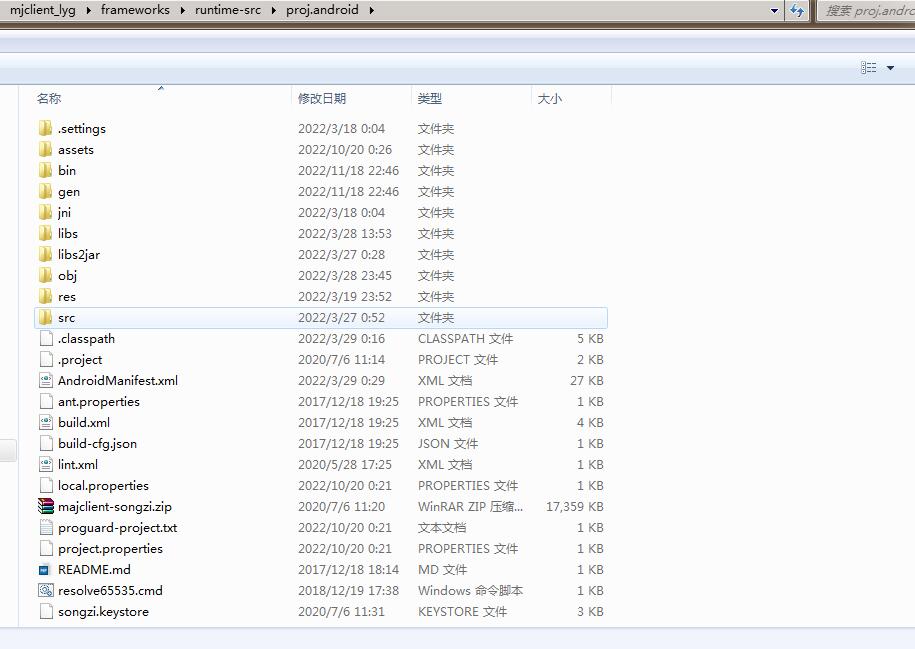Click the 27 KB size value

(x=586, y=381)
